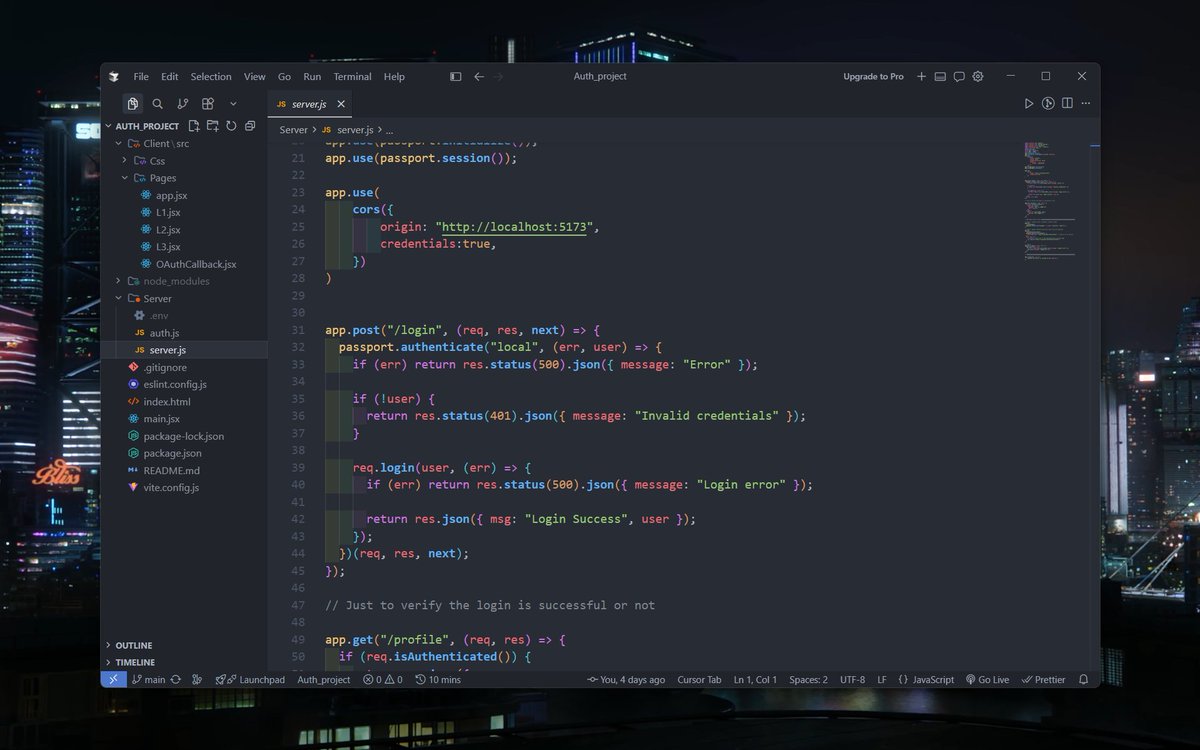Image resolution: width=1200 pixels, height=750 pixels.
Task: Click the Upgrade to Pro button
Action: 873,77
